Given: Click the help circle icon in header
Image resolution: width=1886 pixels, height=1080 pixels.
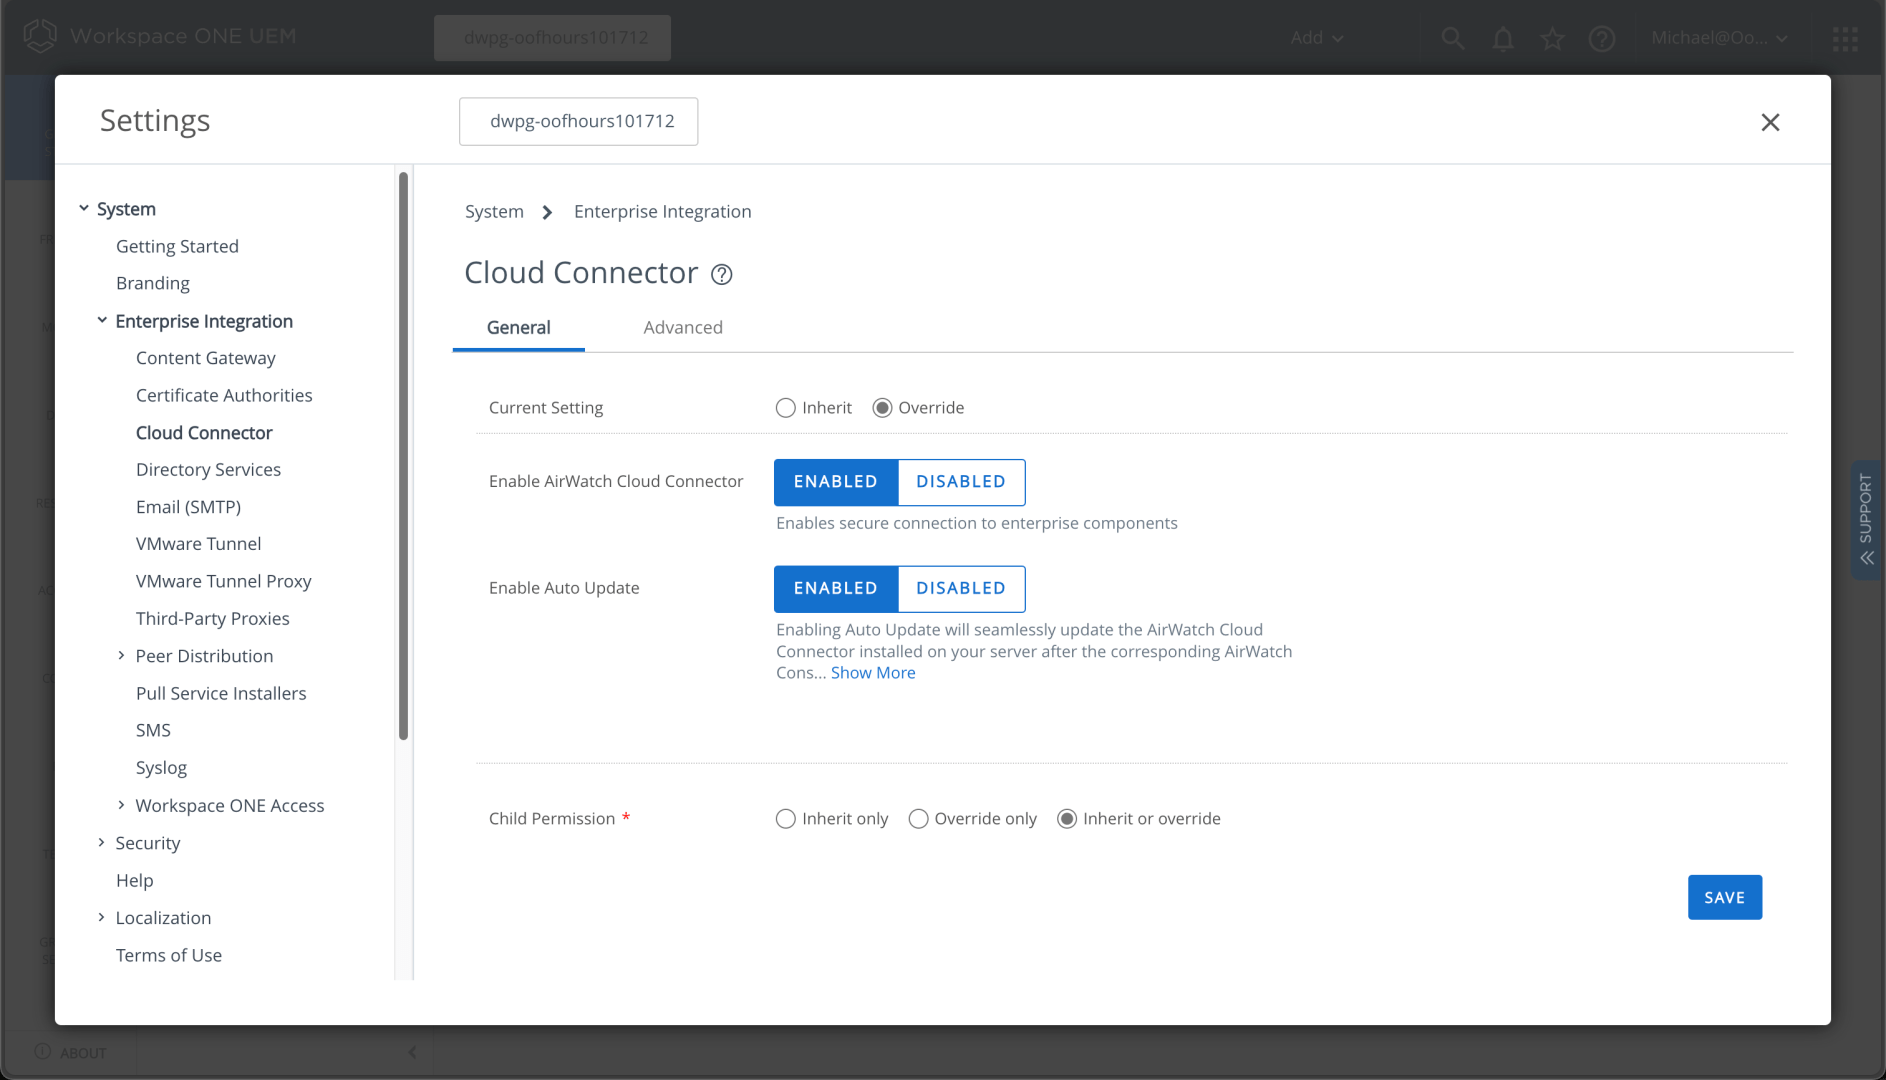Looking at the screenshot, I should pyautogui.click(x=1602, y=38).
